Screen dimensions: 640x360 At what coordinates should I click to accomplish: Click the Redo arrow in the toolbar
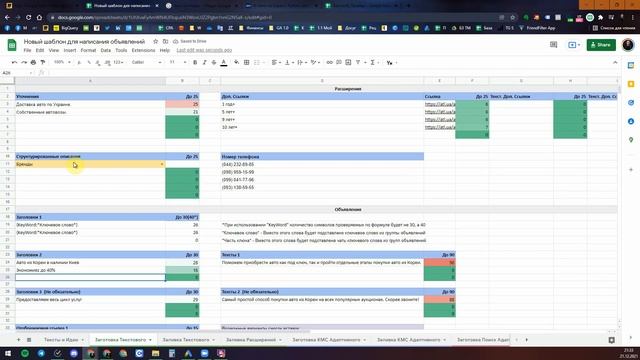[x=24, y=62]
